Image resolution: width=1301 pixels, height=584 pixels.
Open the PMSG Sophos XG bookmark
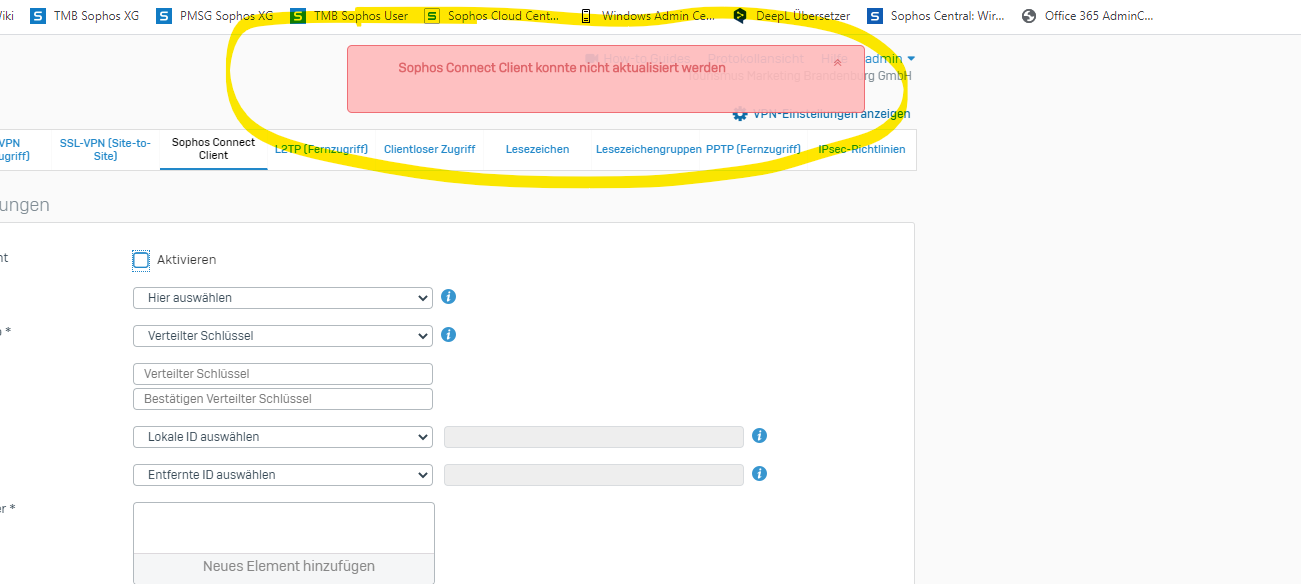[x=215, y=16]
